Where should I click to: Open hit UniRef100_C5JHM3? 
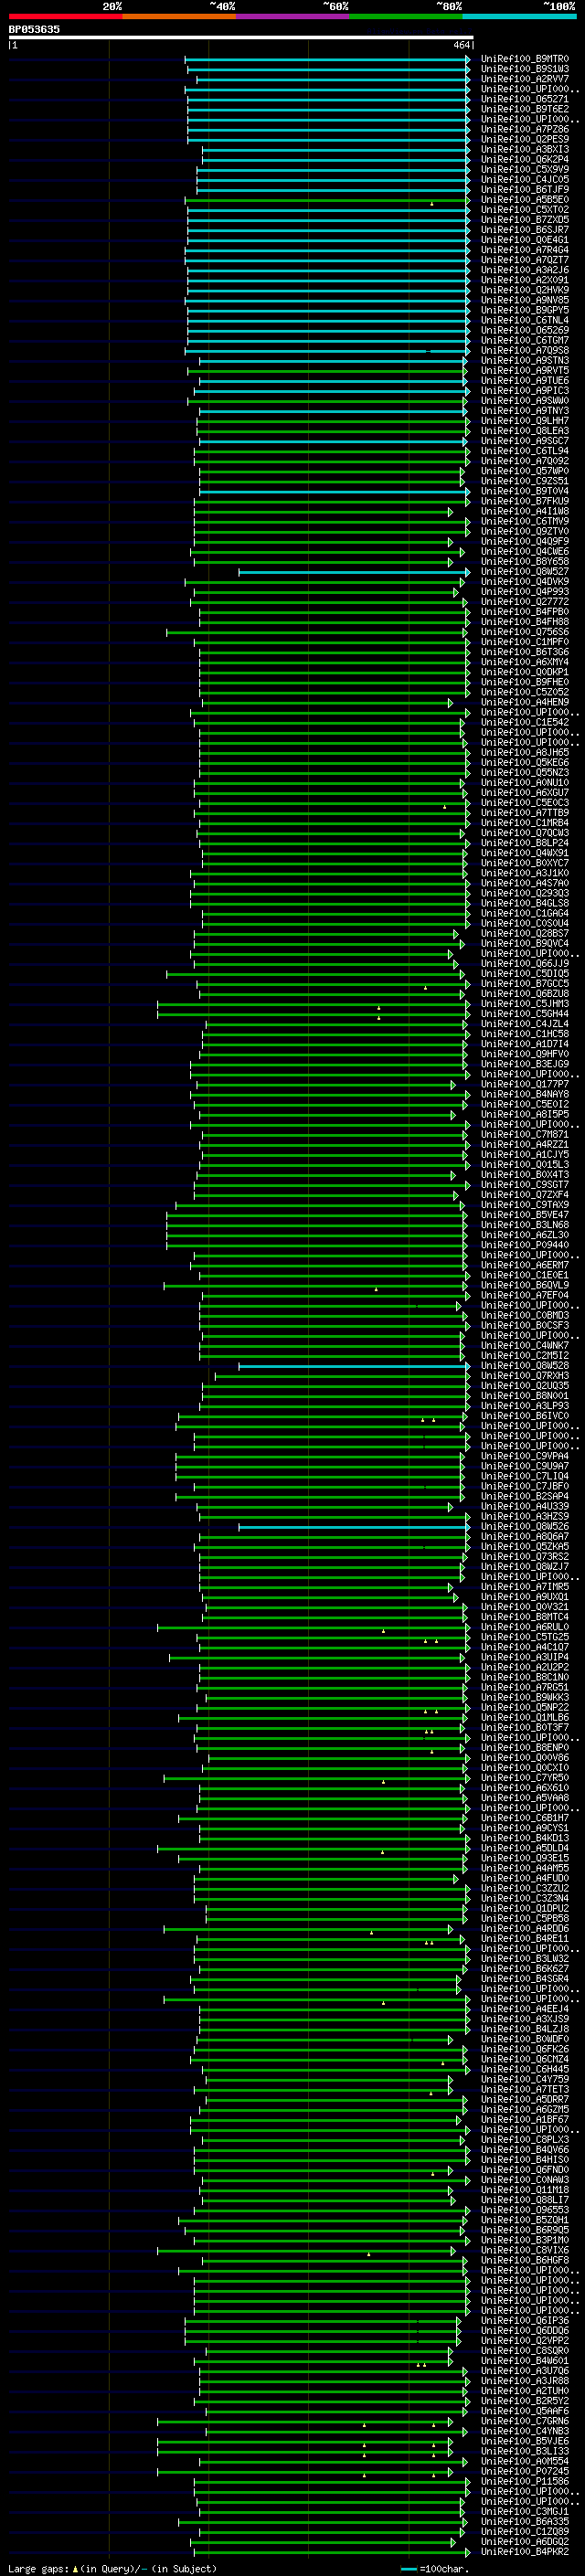524,1004
